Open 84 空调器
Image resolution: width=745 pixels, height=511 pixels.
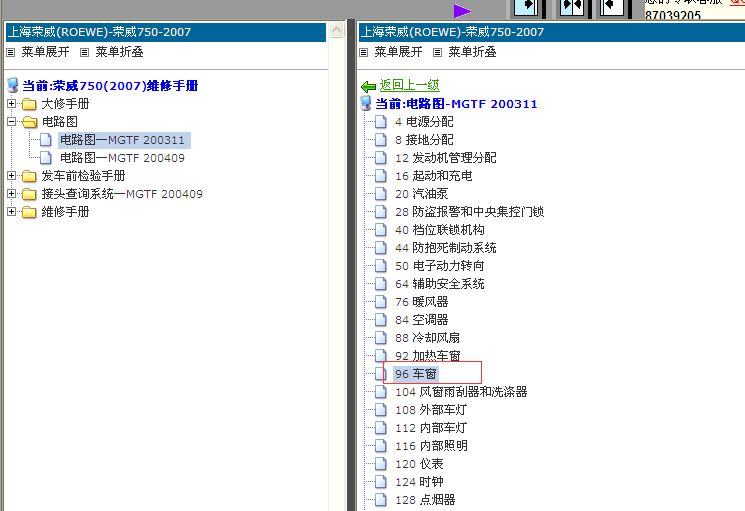[x=421, y=320]
